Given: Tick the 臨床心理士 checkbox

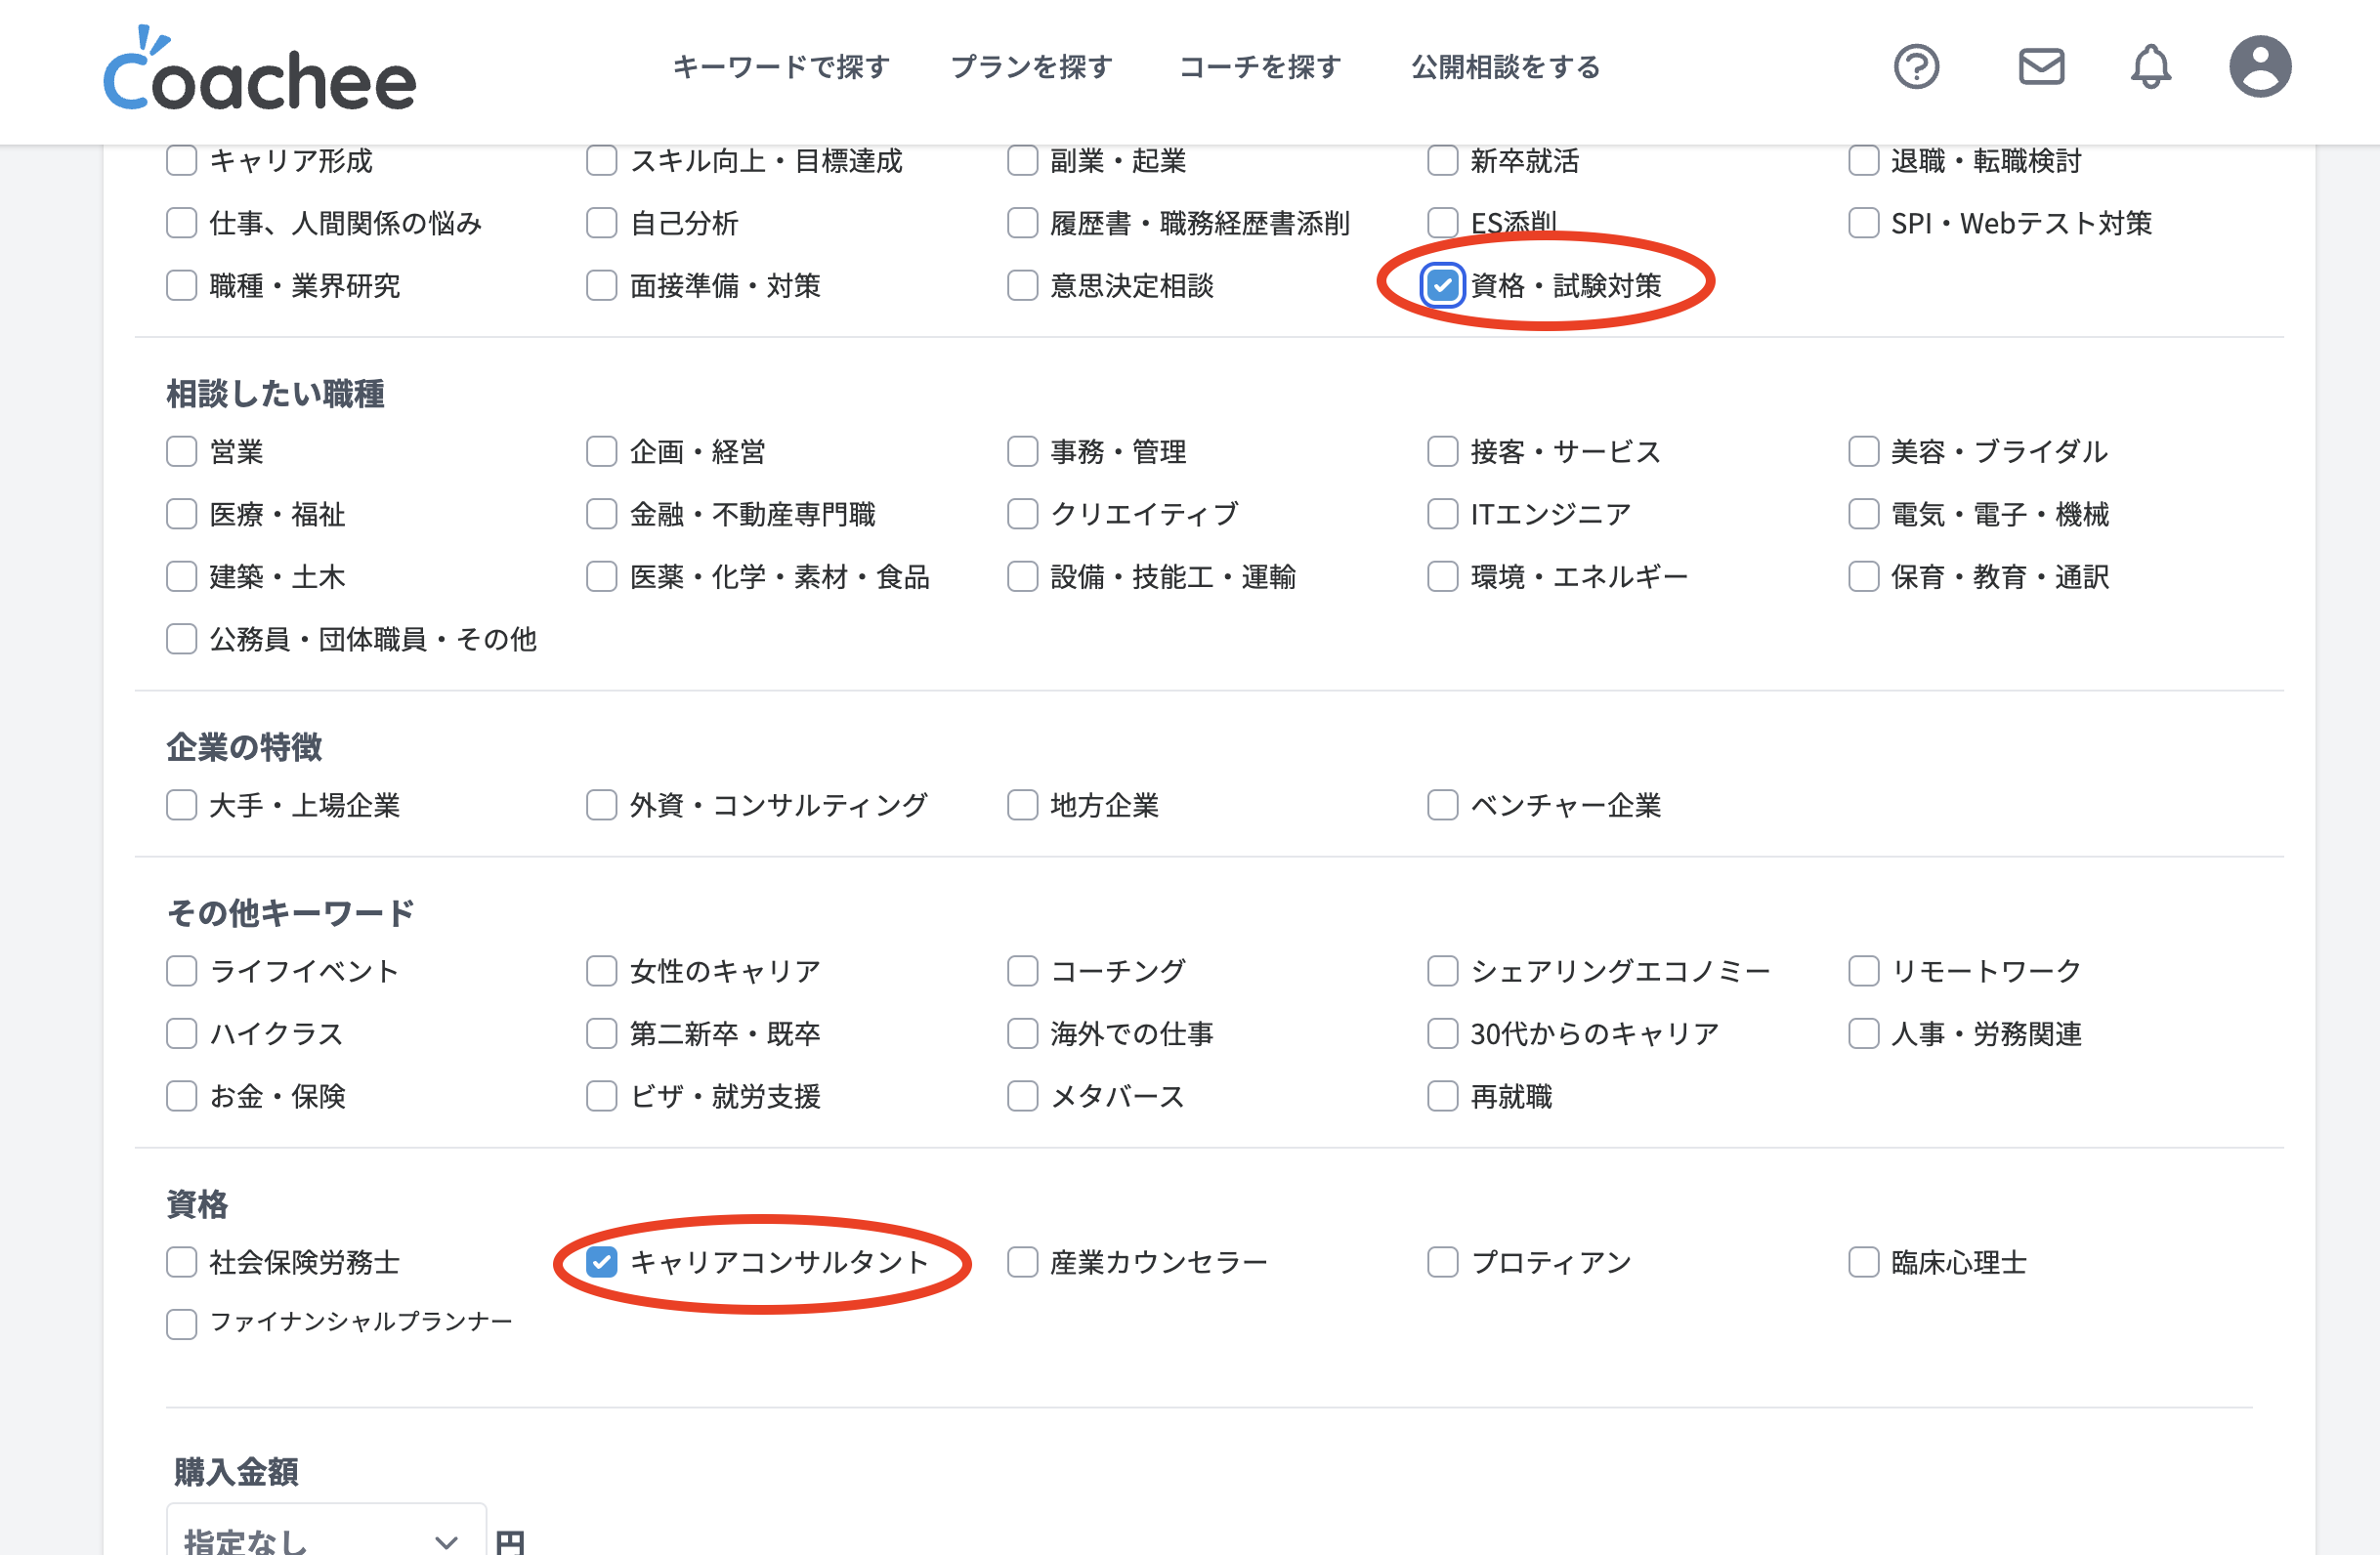Looking at the screenshot, I should [x=1863, y=1262].
